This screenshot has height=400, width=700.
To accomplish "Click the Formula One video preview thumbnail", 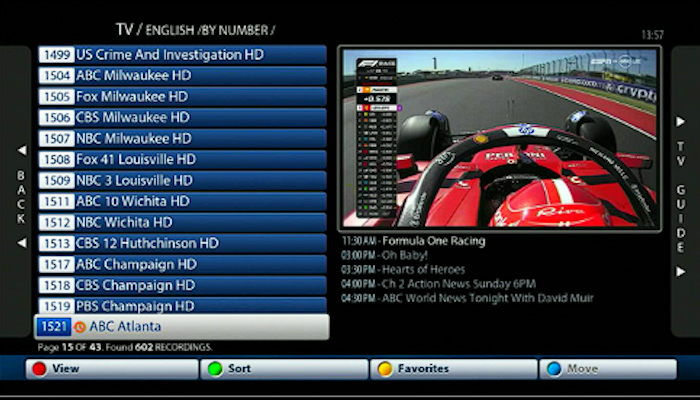I will click(x=499, y=137).
